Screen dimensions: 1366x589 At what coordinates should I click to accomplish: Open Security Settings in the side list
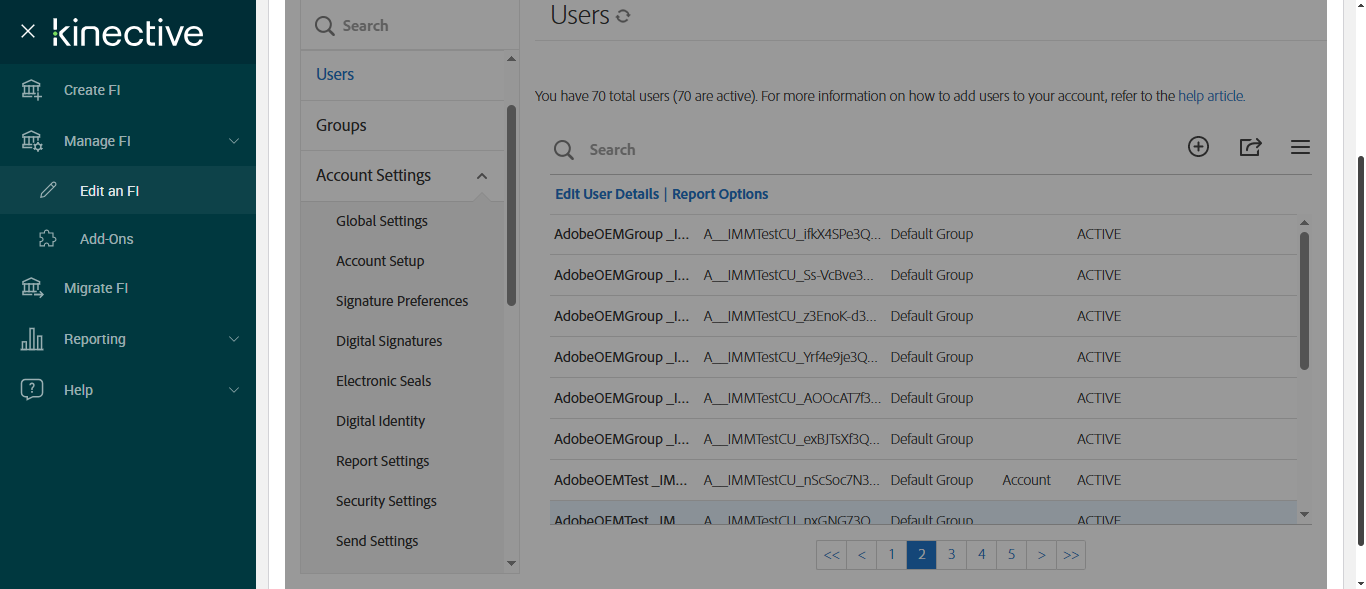coord(386,501)
